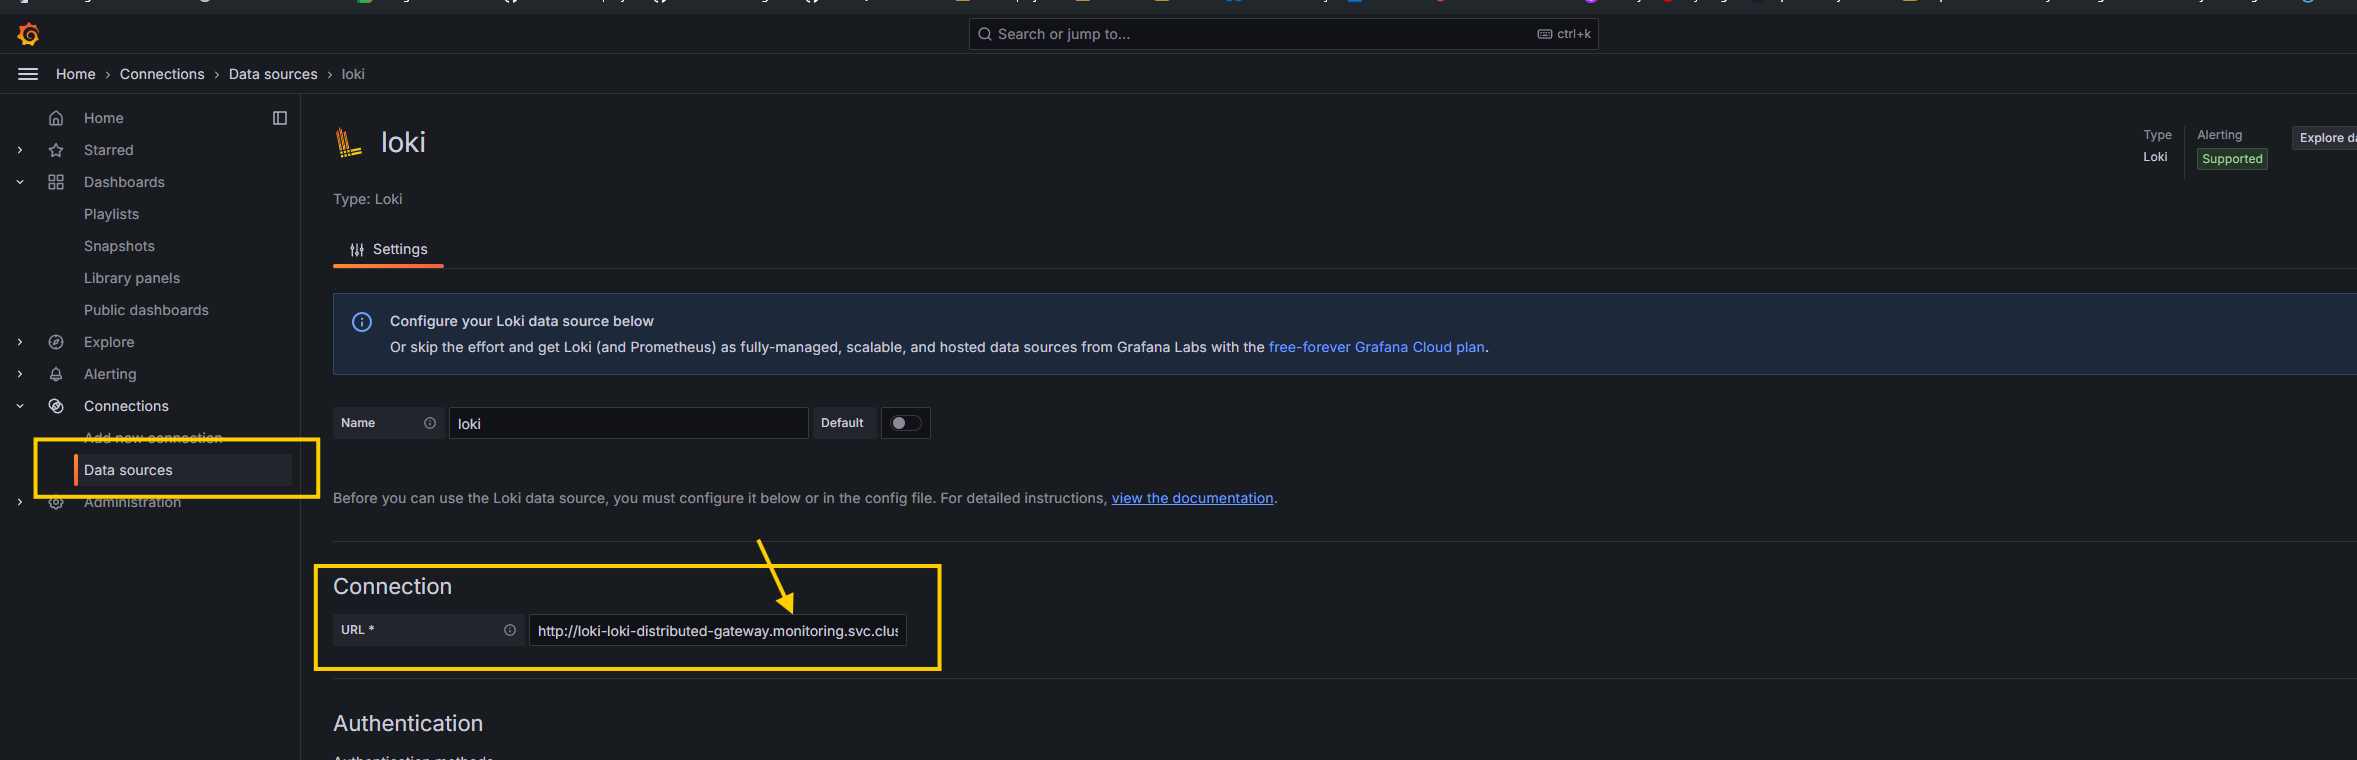Go to Connections breadcrumb
Image resolution: width=2357 pixels, height=760 pixels.
162,74
